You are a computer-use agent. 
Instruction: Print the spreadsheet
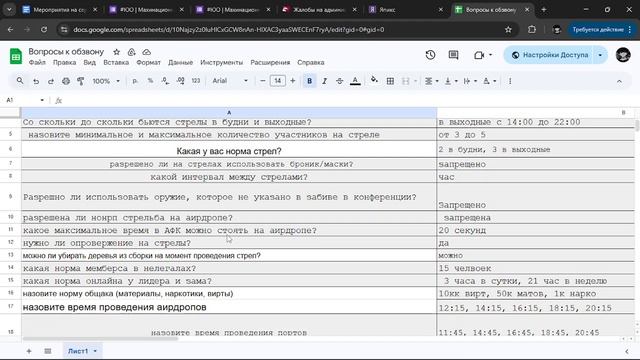tap(66, 81)
